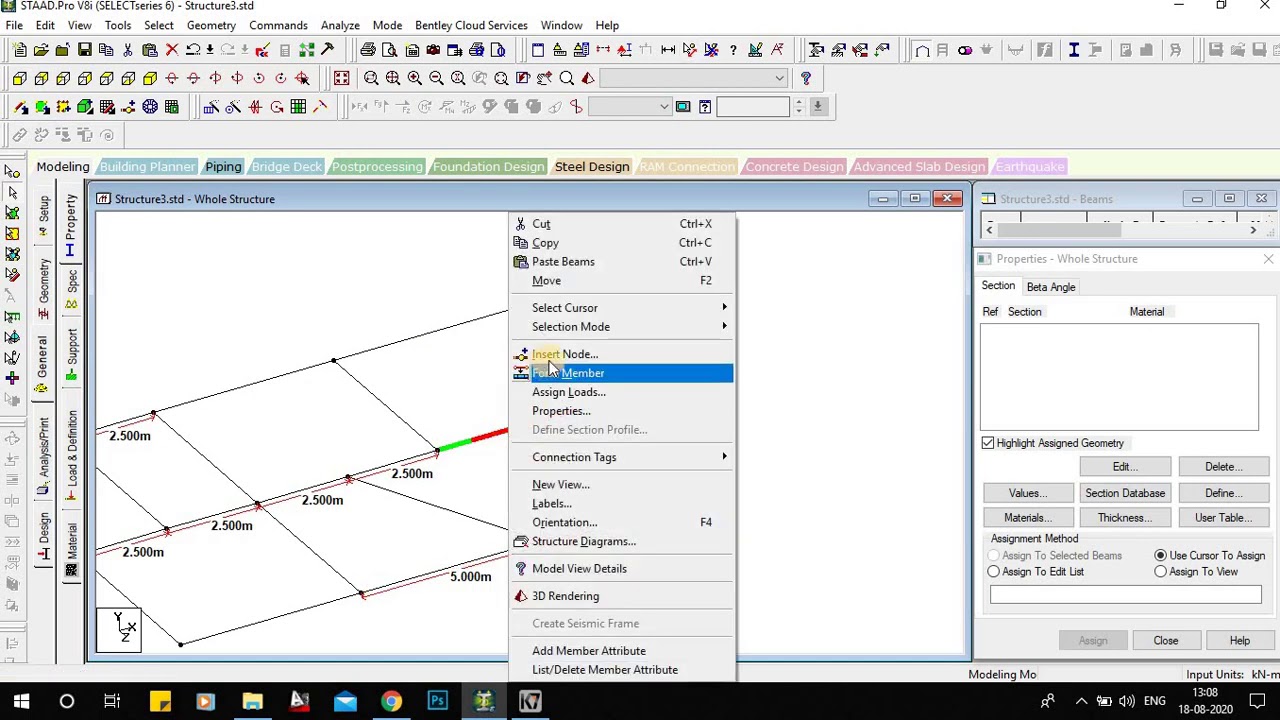Select 3D Rendering in the context menu
Viewport: 1280px width, 720px height.
(x=622, y=596)
